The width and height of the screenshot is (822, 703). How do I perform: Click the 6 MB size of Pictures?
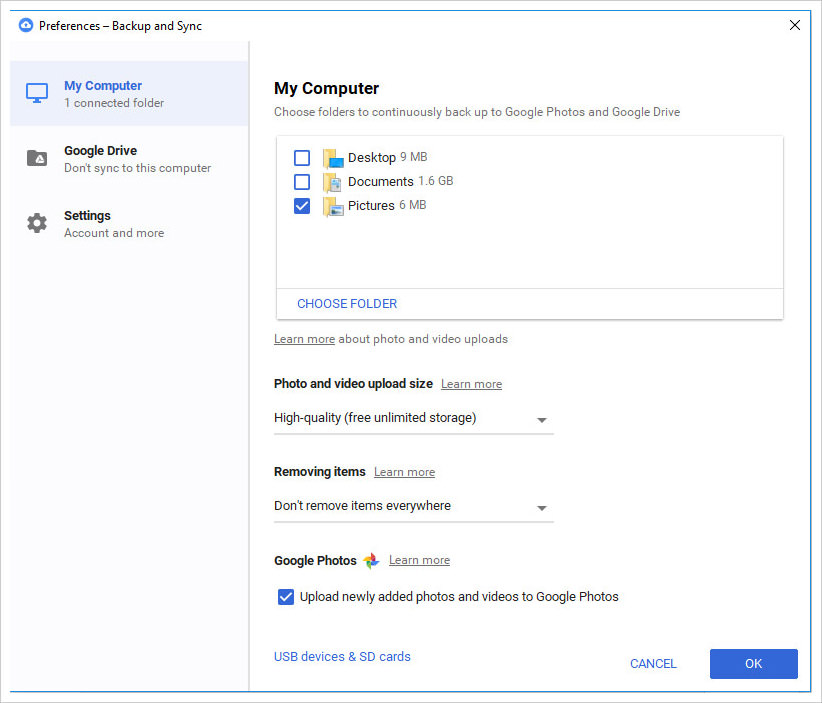(x=413, y=205)
